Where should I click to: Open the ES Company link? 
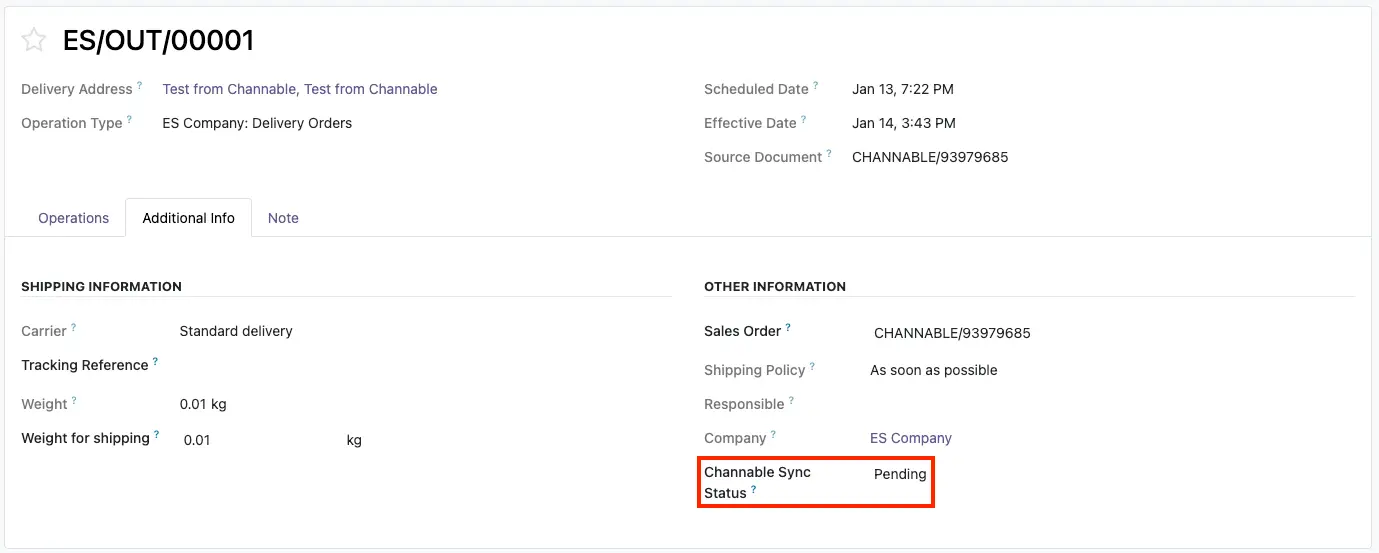[910, 438]
